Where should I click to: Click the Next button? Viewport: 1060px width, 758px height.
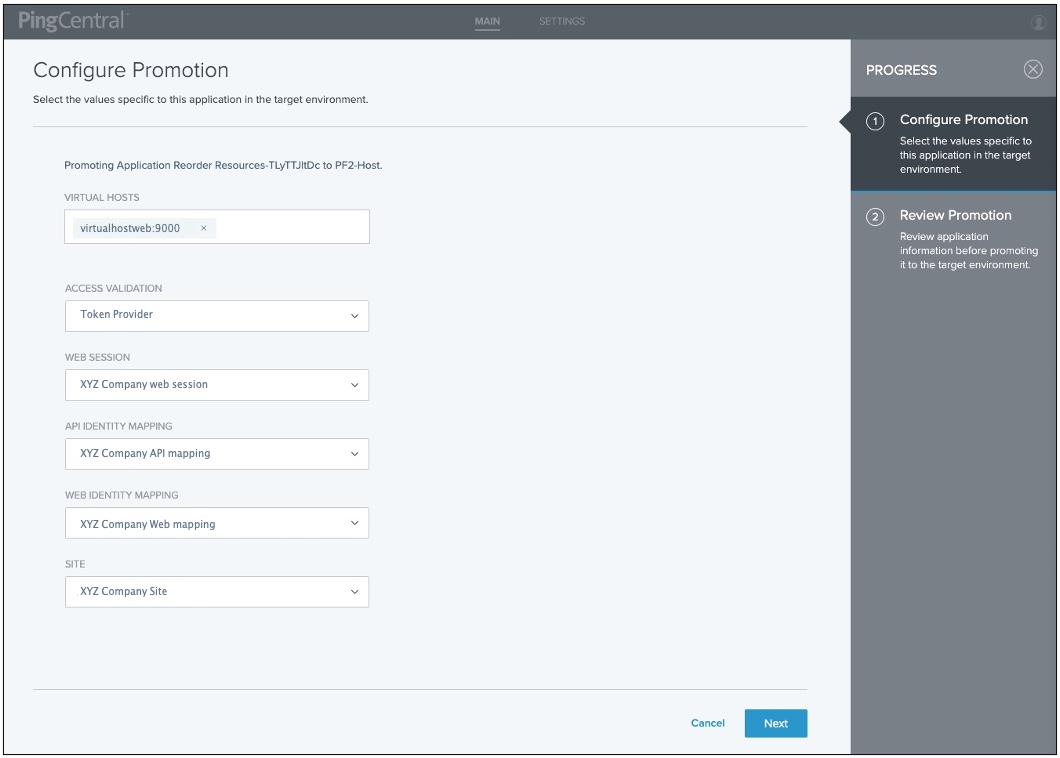[x=776, y=723]
